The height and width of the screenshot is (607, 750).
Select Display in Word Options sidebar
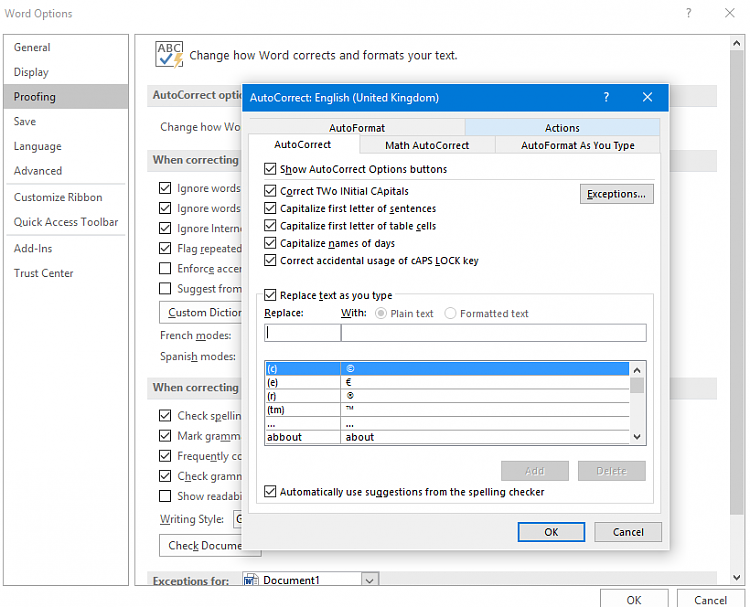tap(66, 72)
